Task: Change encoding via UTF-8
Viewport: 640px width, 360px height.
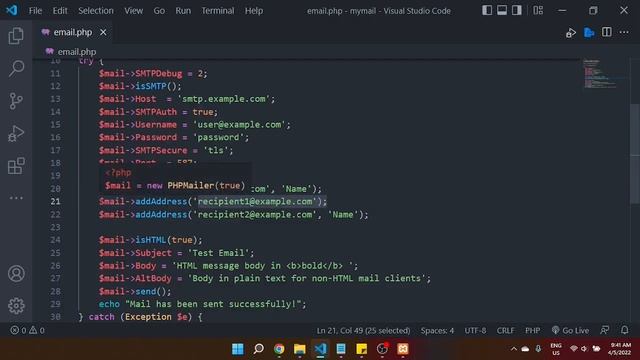Action: [x=475, y=330]
